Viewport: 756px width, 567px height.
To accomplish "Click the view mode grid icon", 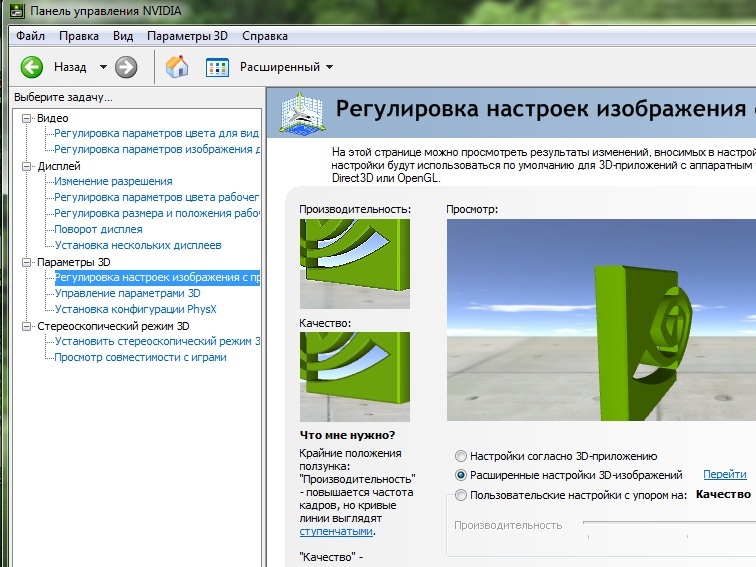I will coord(217,68).
